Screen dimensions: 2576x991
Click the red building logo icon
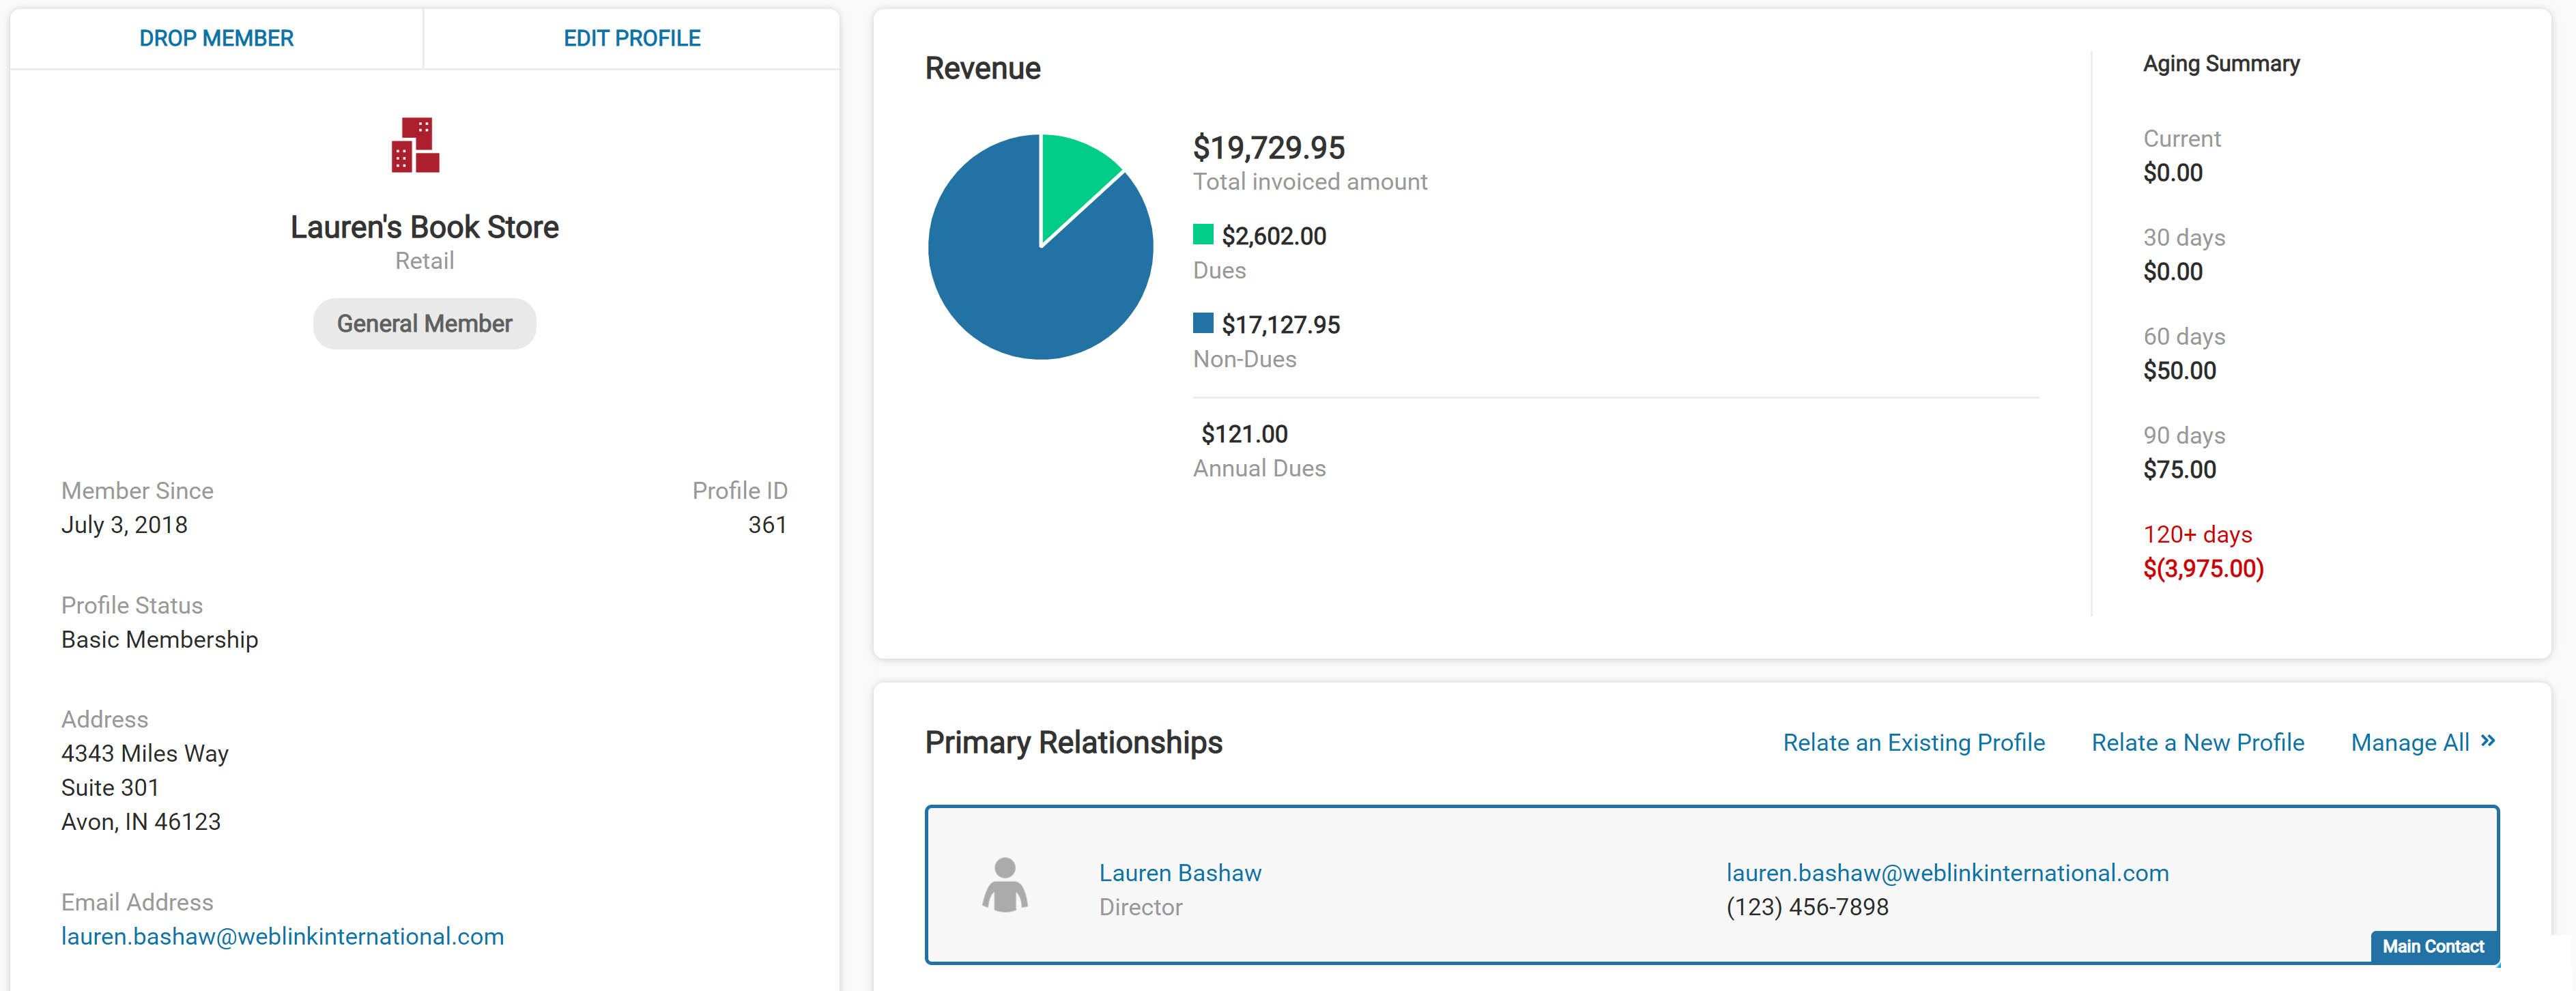[x=415, y=145]
